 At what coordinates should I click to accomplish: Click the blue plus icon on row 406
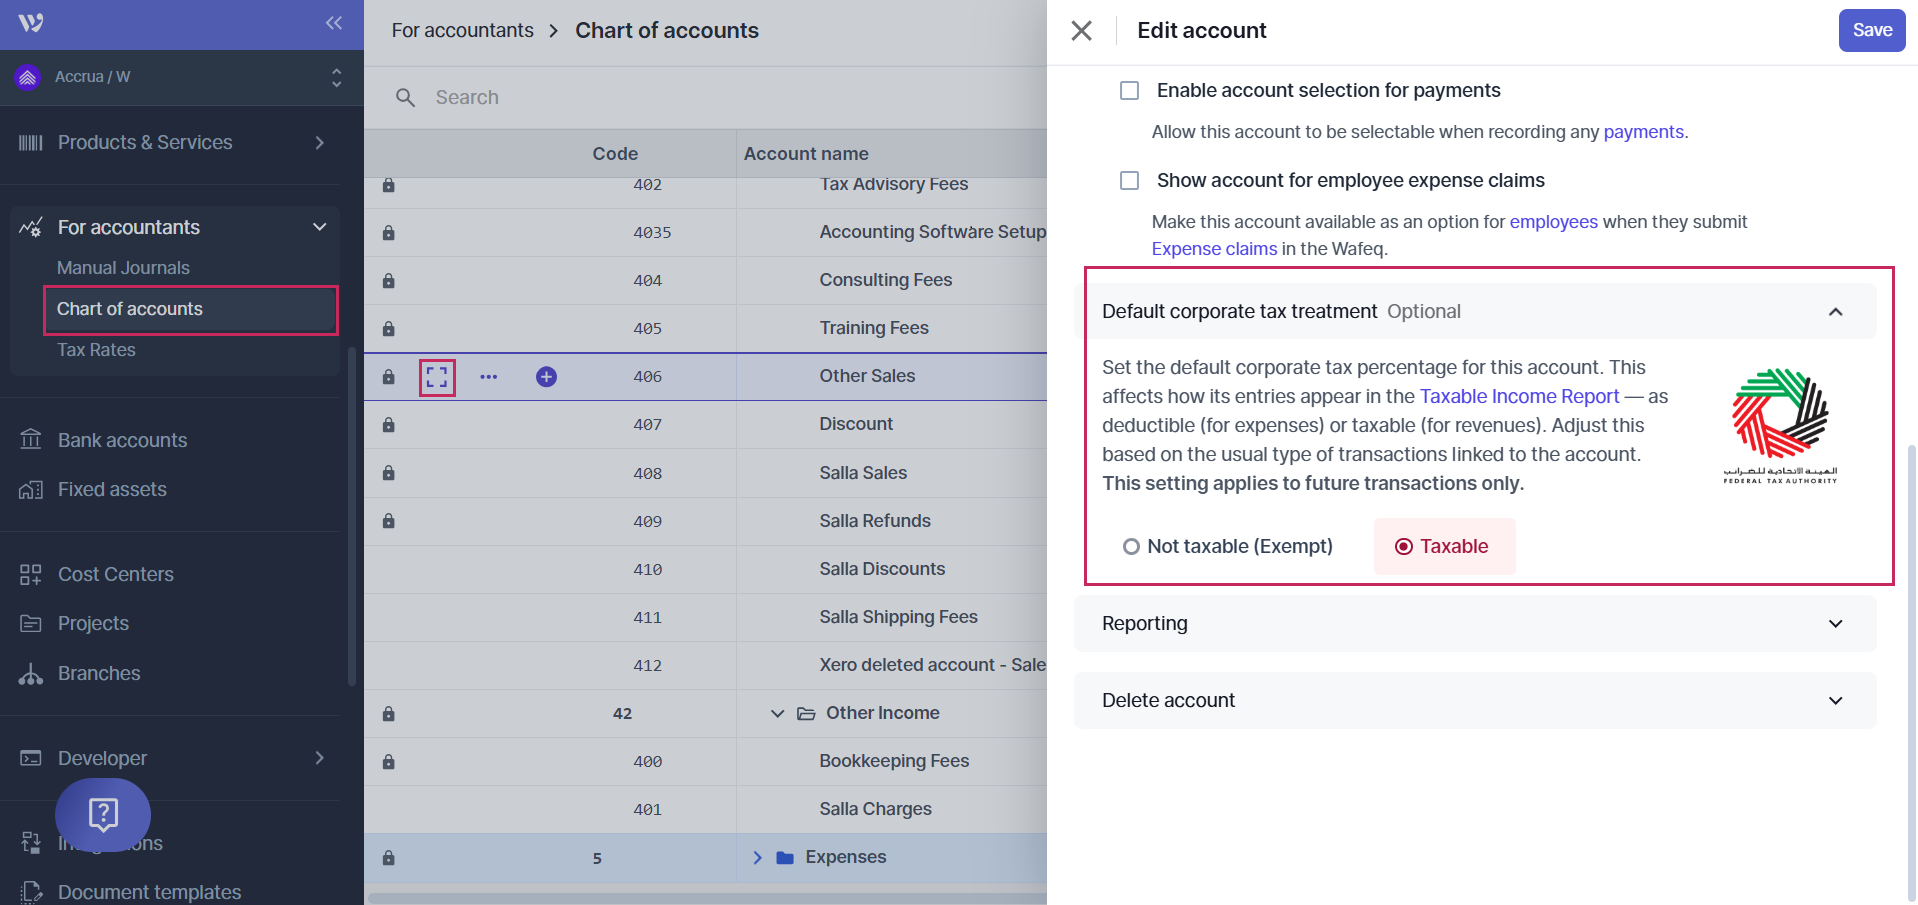pos(546,377)
